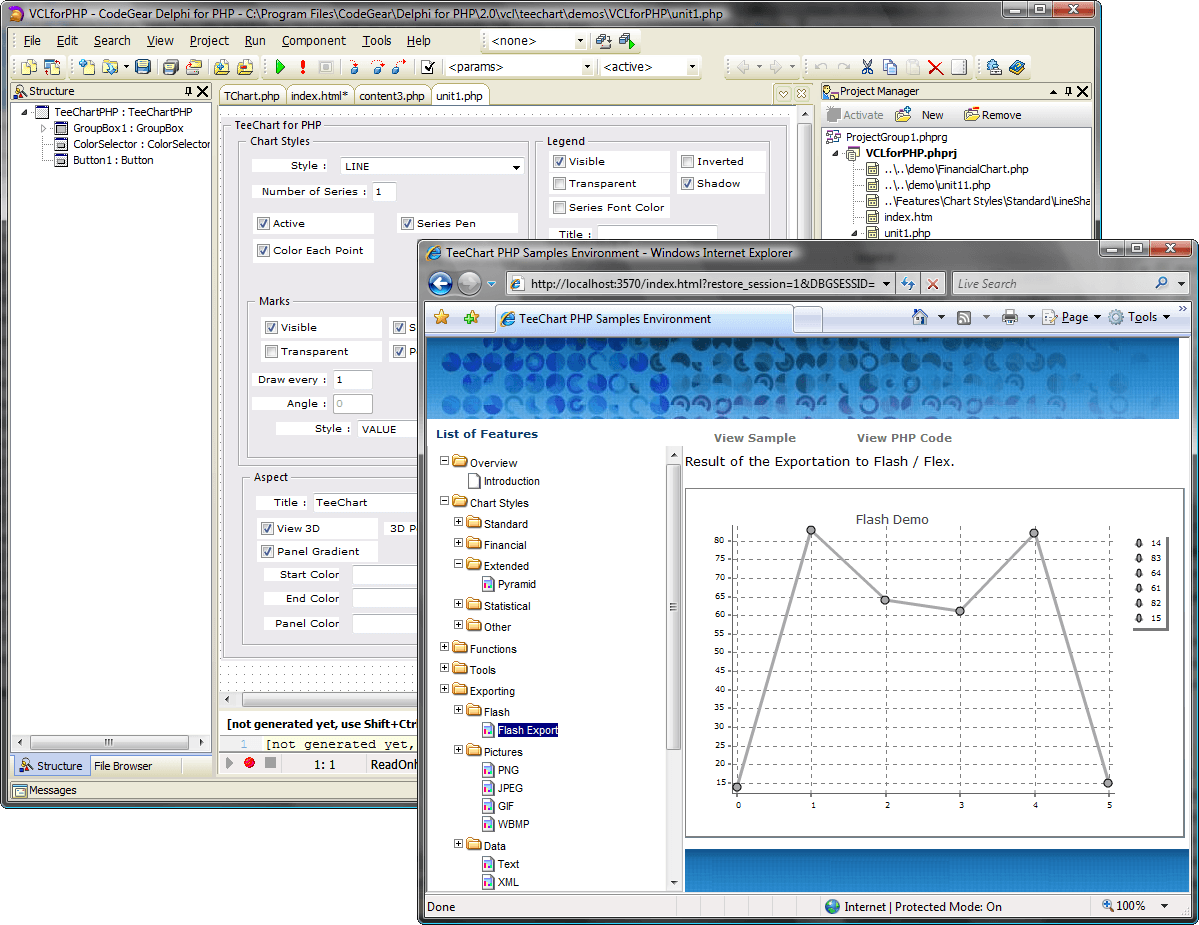Toggle the Panel Gradient checkbox
This screenshot has width=1199, height=925.
point(268,551)
